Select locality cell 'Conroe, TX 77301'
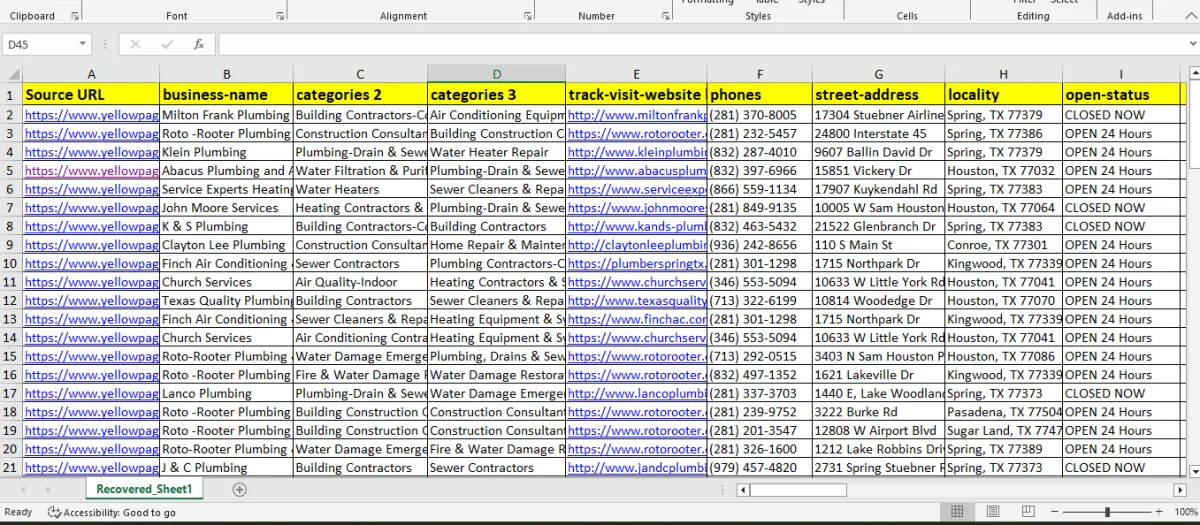Image resolution: width=1200 pixels, height=525 pixels. [1004, 245]
